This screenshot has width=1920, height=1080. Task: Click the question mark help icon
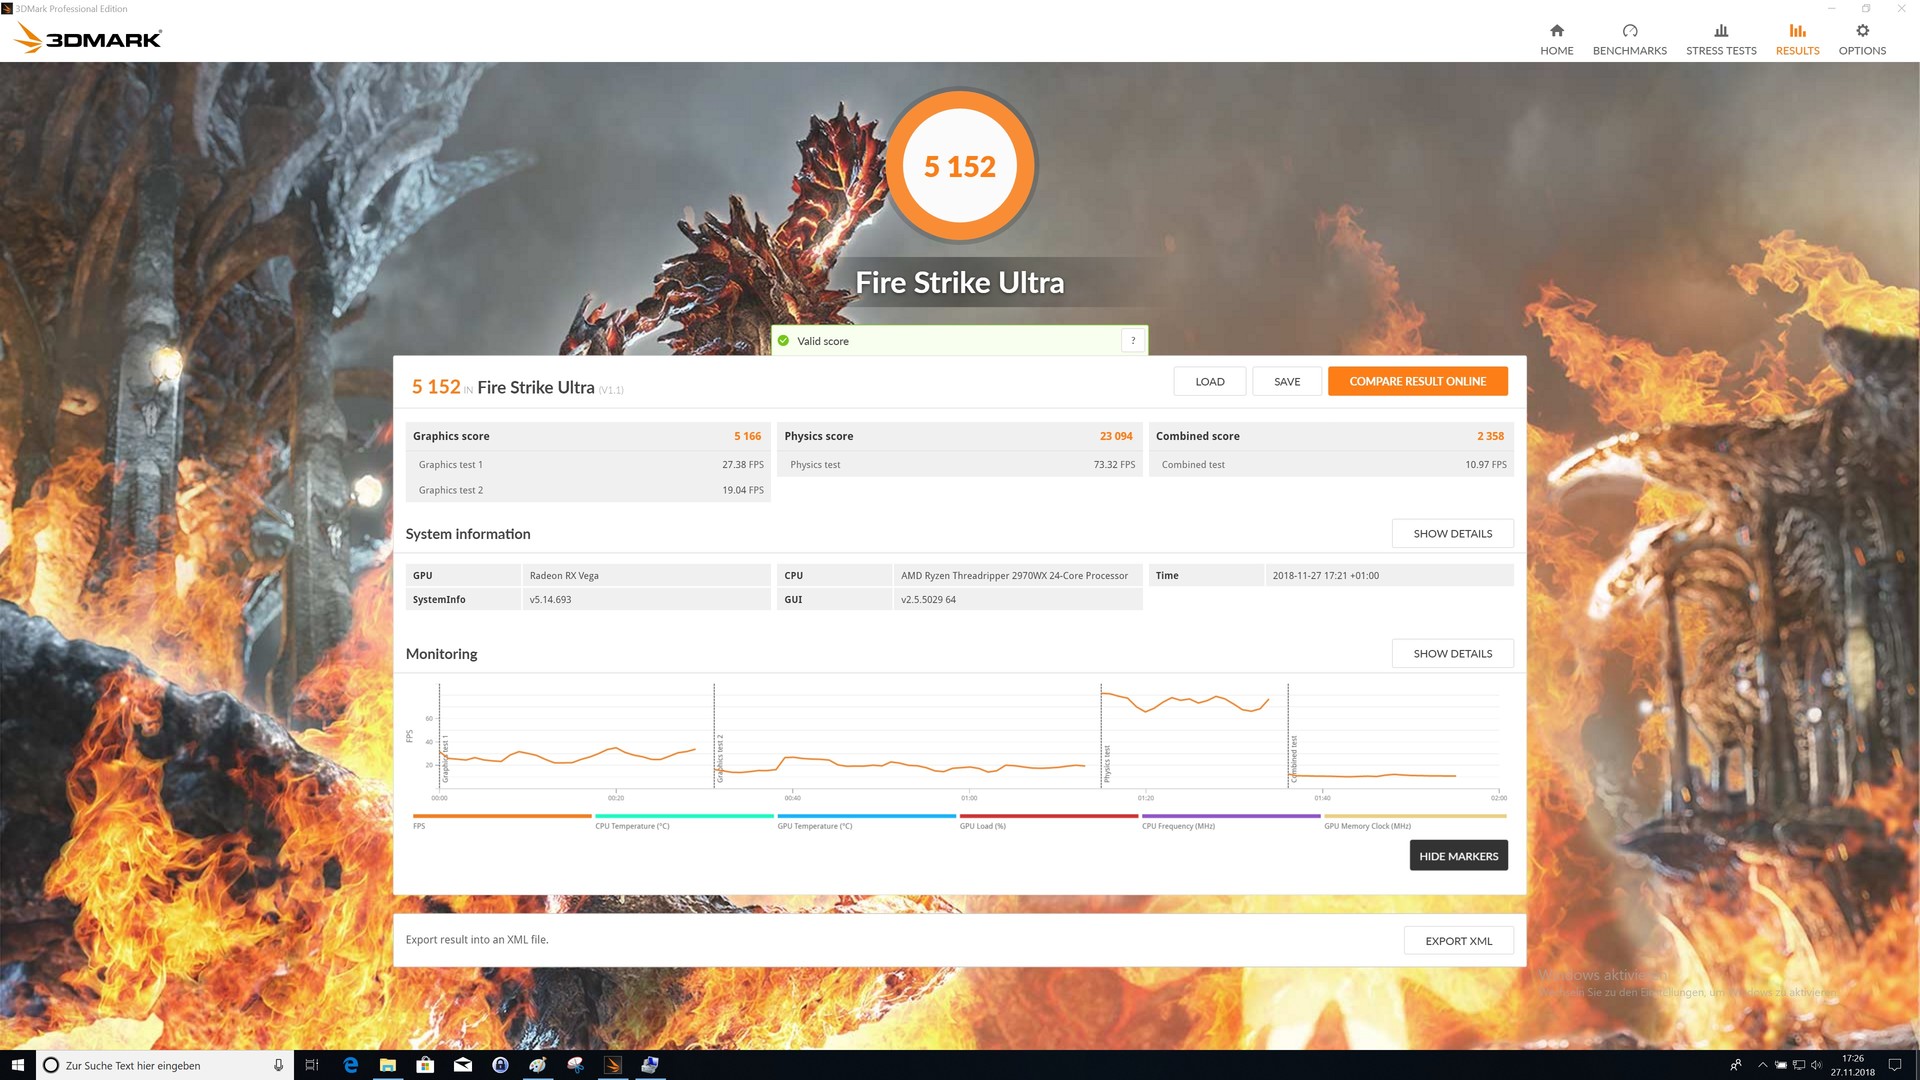pos(1132,341)
